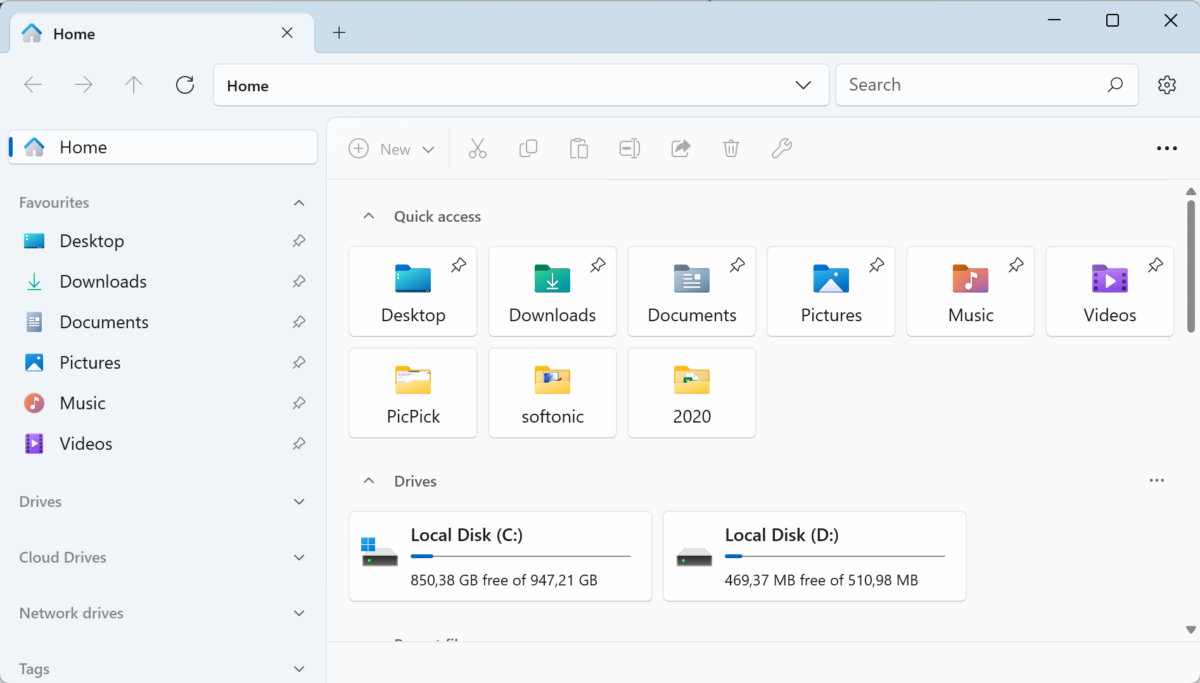This screenshot has width=1200, height=683.
Task: Pin the Desktop Quick access card
Action: coord(458,265)
